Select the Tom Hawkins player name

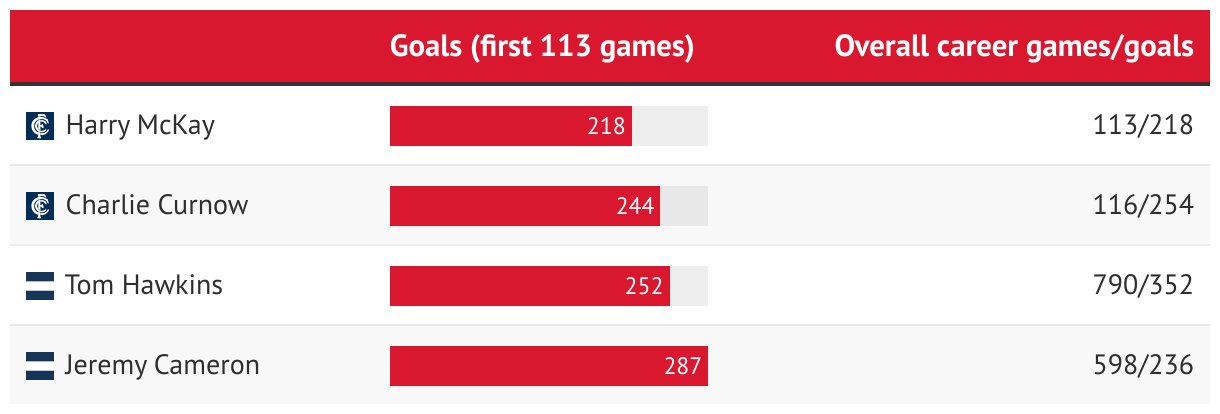144,286
